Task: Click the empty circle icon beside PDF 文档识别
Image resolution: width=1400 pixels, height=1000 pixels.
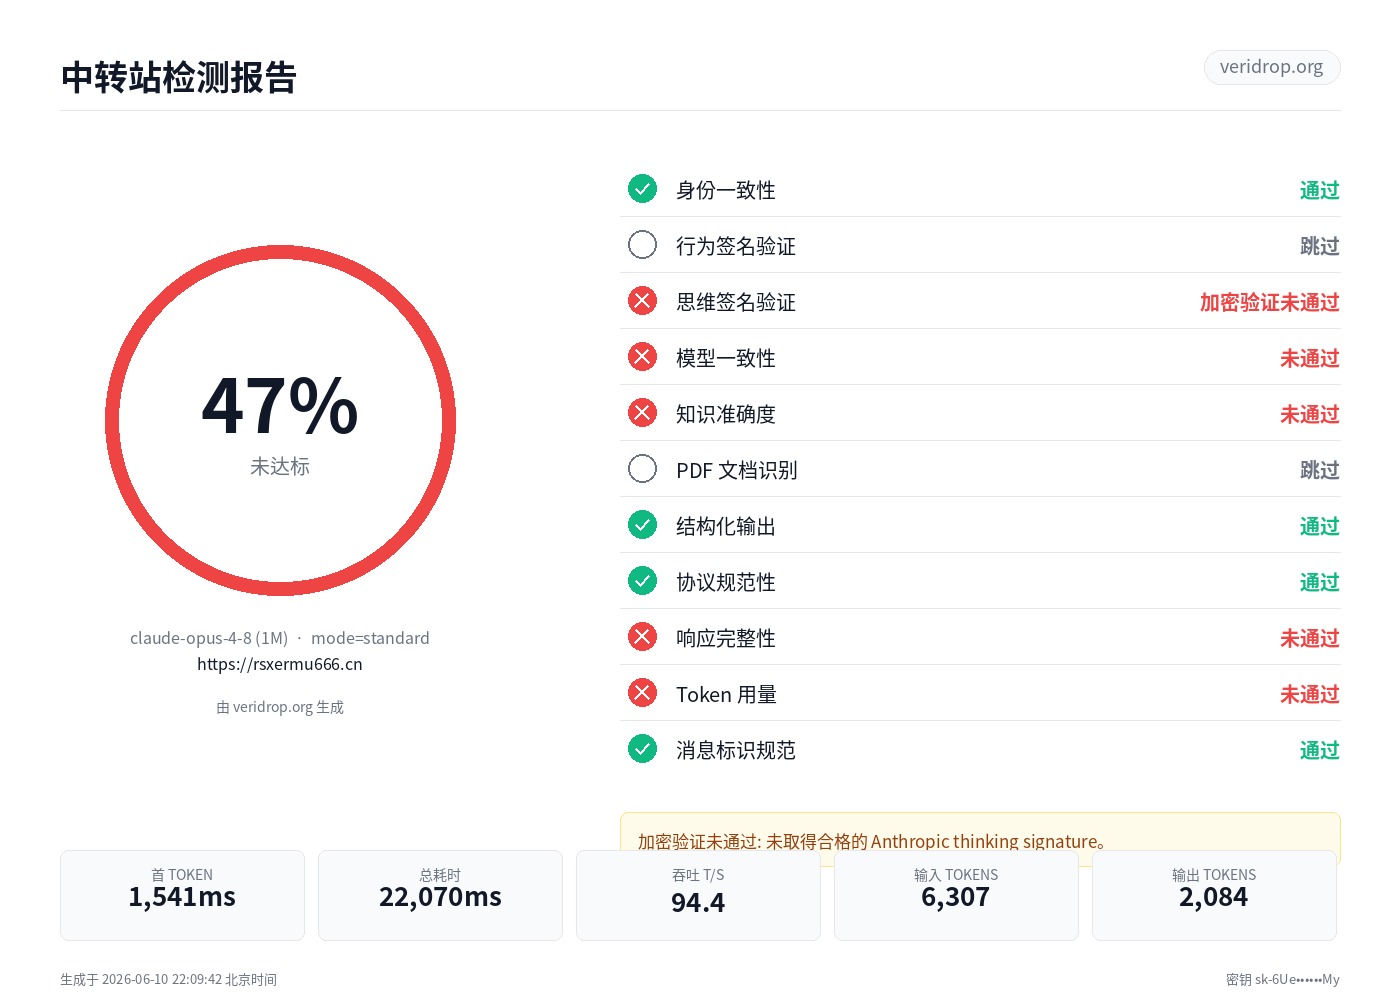Action: pos(642,469)
